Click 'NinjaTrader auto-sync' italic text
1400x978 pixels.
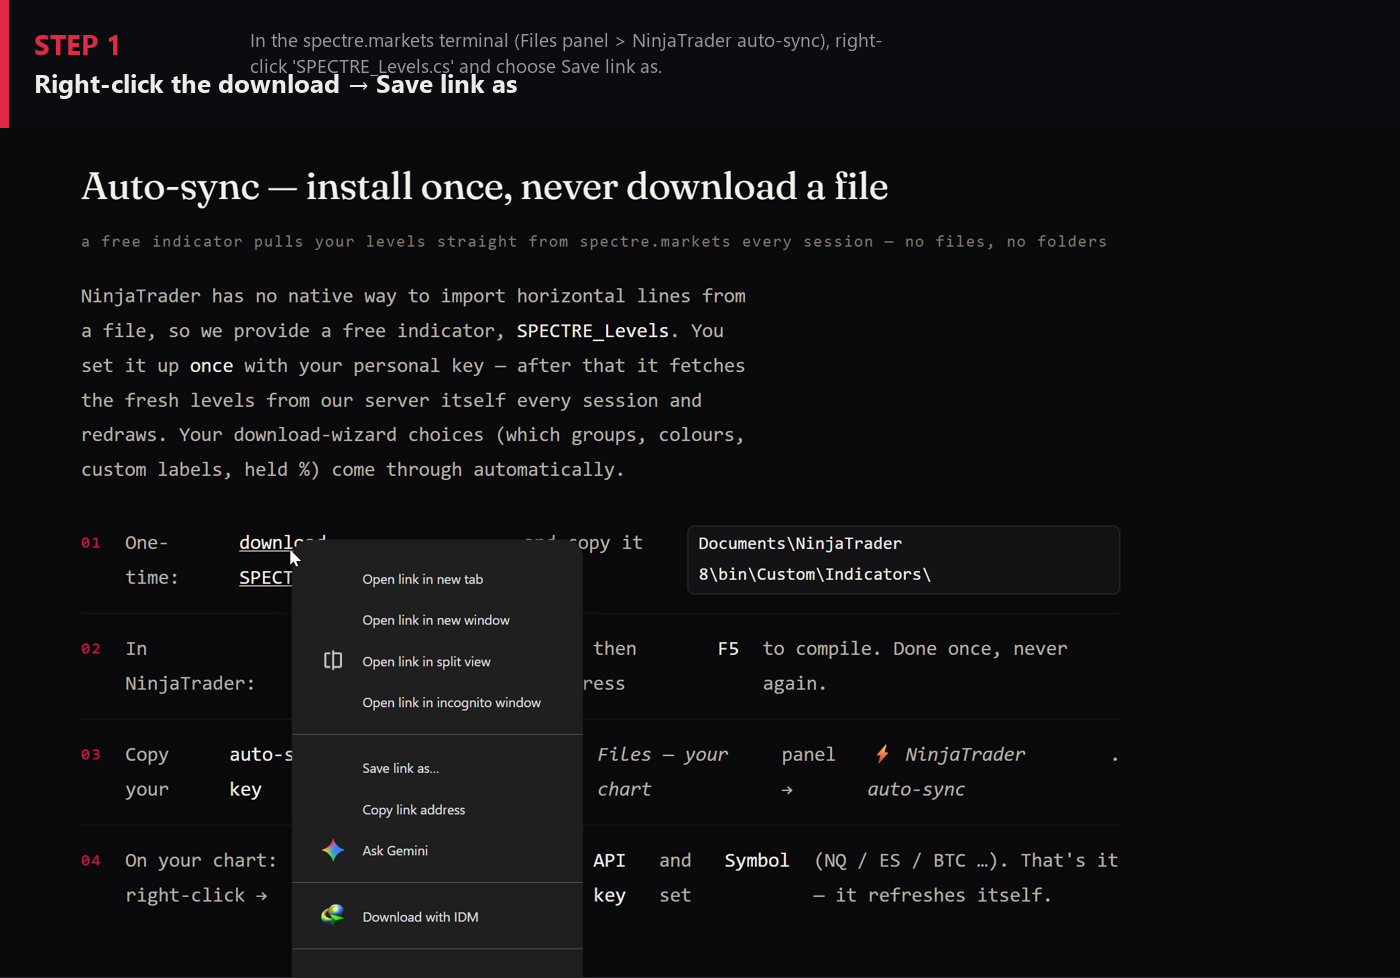click(x=946, y=771)
